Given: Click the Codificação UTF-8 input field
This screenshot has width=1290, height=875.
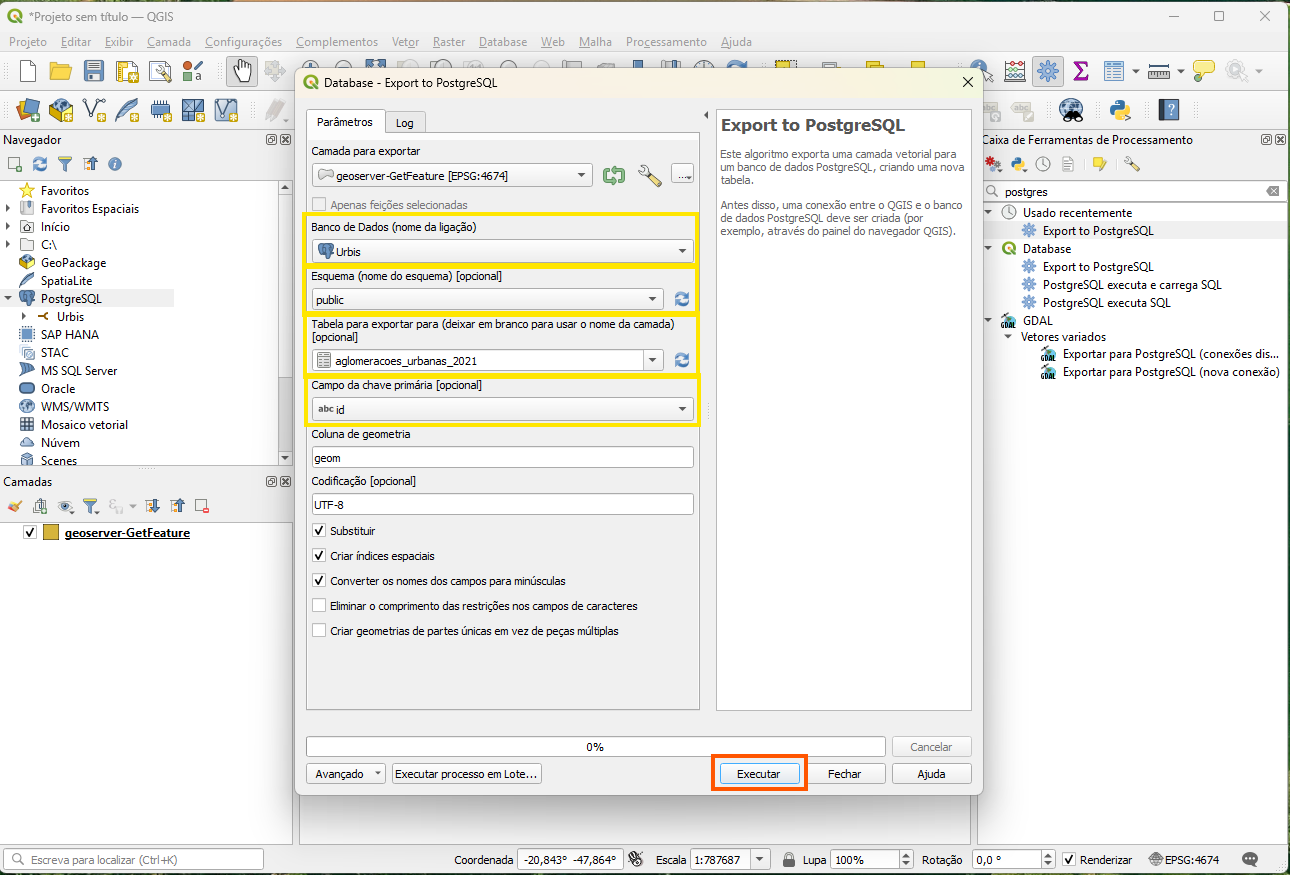Looking at the screenshot, I should tap(502, 504).
